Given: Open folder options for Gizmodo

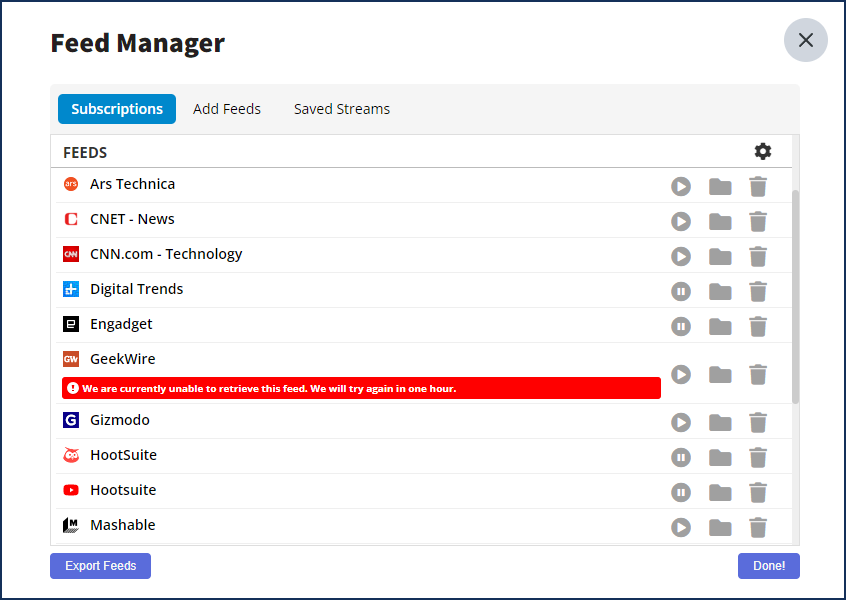Looking at the screenshot, I should (x=720, y=422).
